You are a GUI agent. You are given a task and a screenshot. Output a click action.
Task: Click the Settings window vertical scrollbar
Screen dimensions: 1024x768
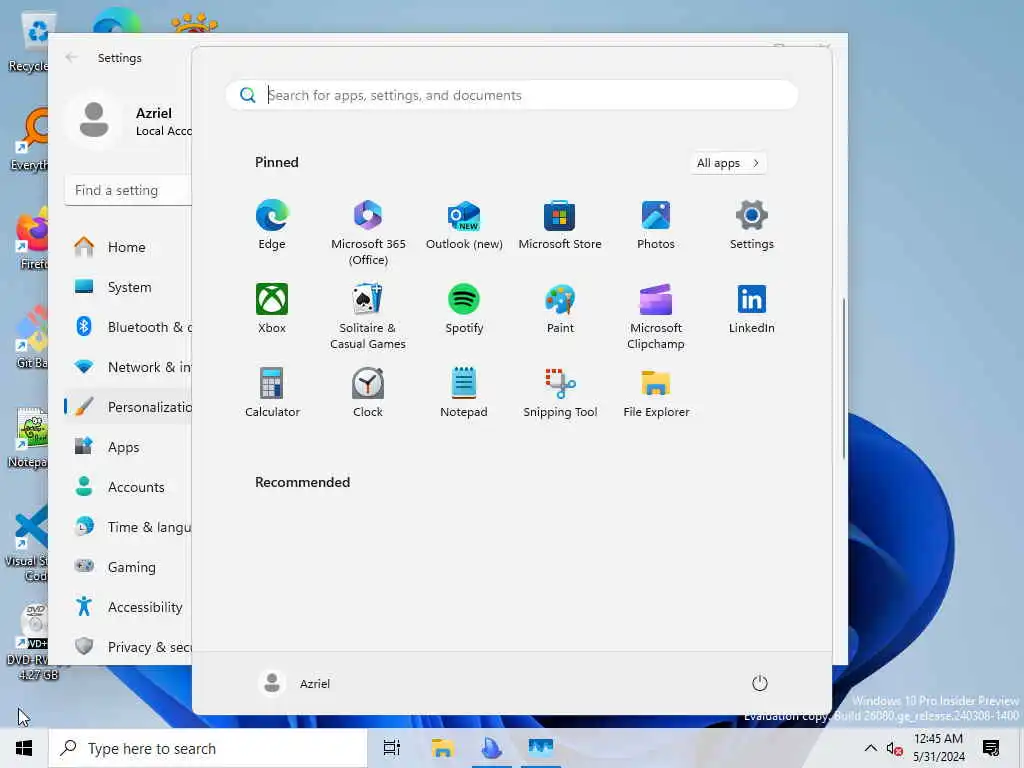tap(844, 379)
